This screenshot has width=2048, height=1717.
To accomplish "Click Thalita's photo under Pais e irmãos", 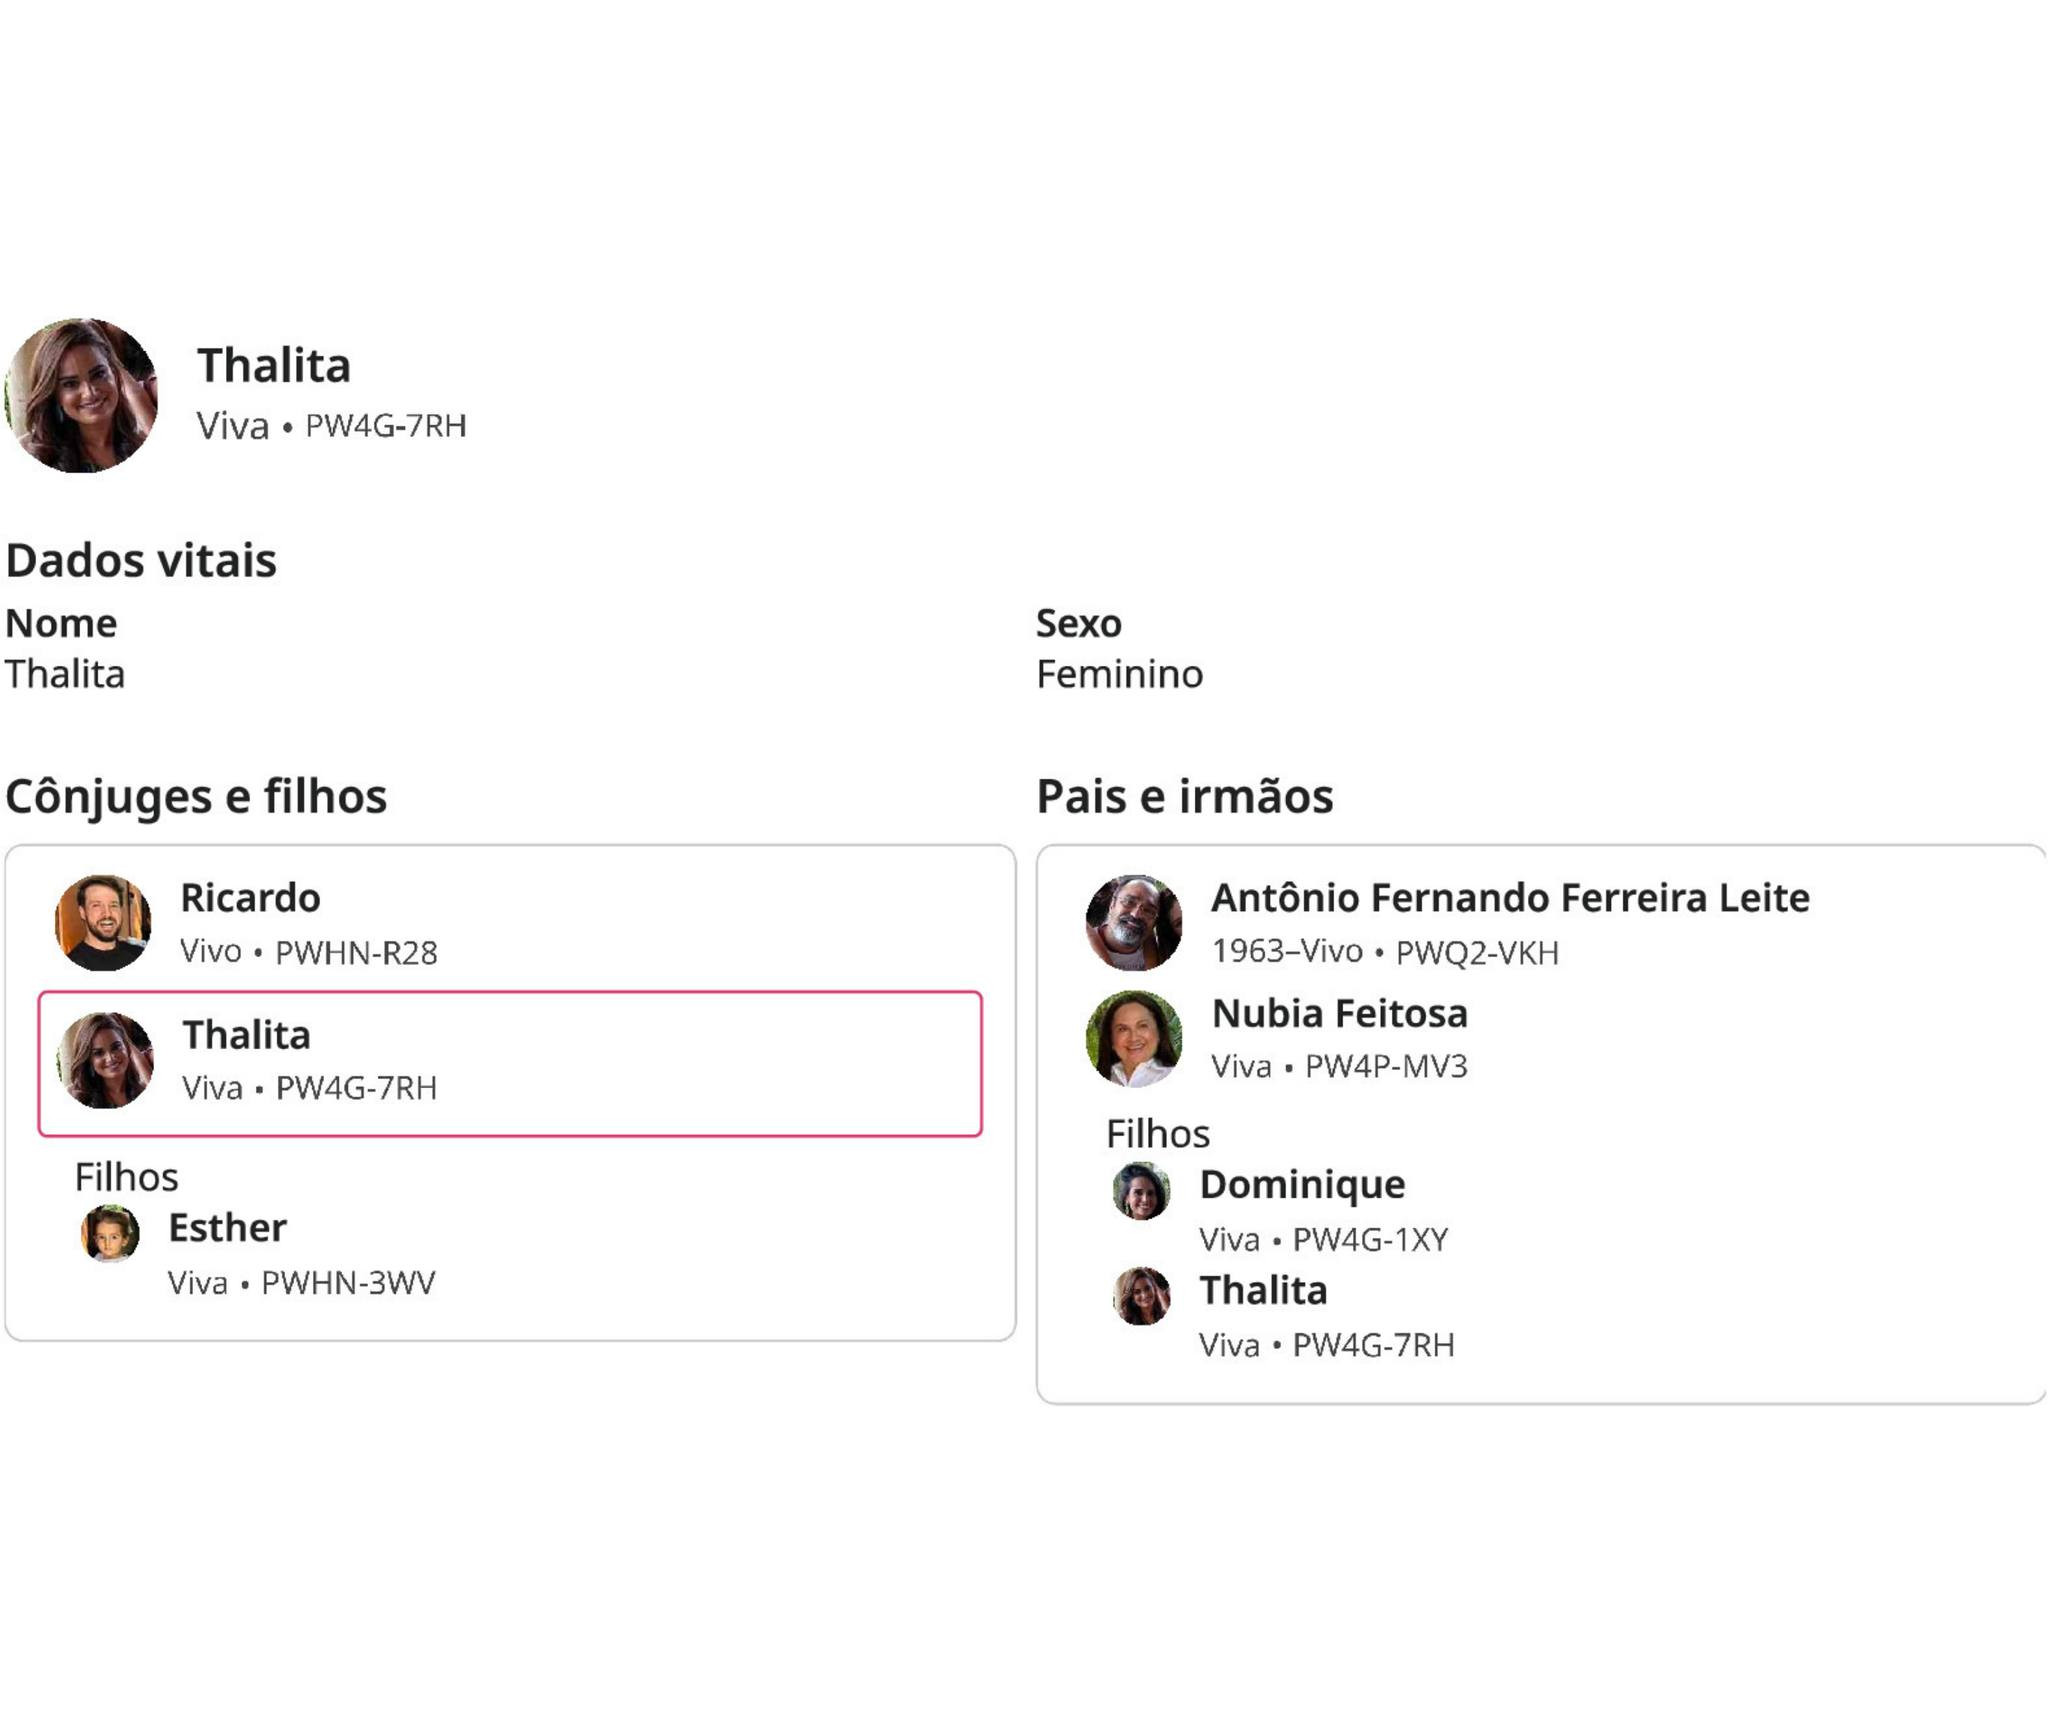I will 1141,1296.
